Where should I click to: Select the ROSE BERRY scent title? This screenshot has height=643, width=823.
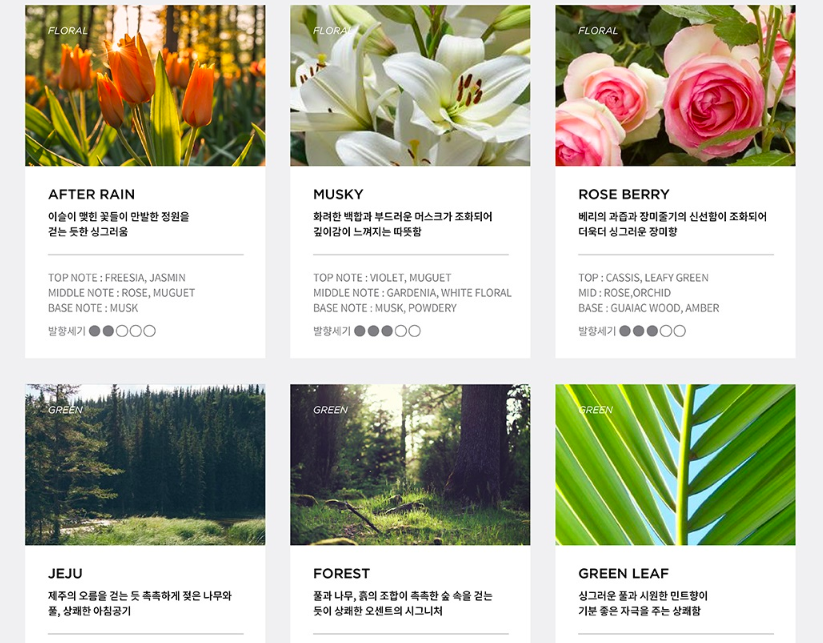(624, 194)
